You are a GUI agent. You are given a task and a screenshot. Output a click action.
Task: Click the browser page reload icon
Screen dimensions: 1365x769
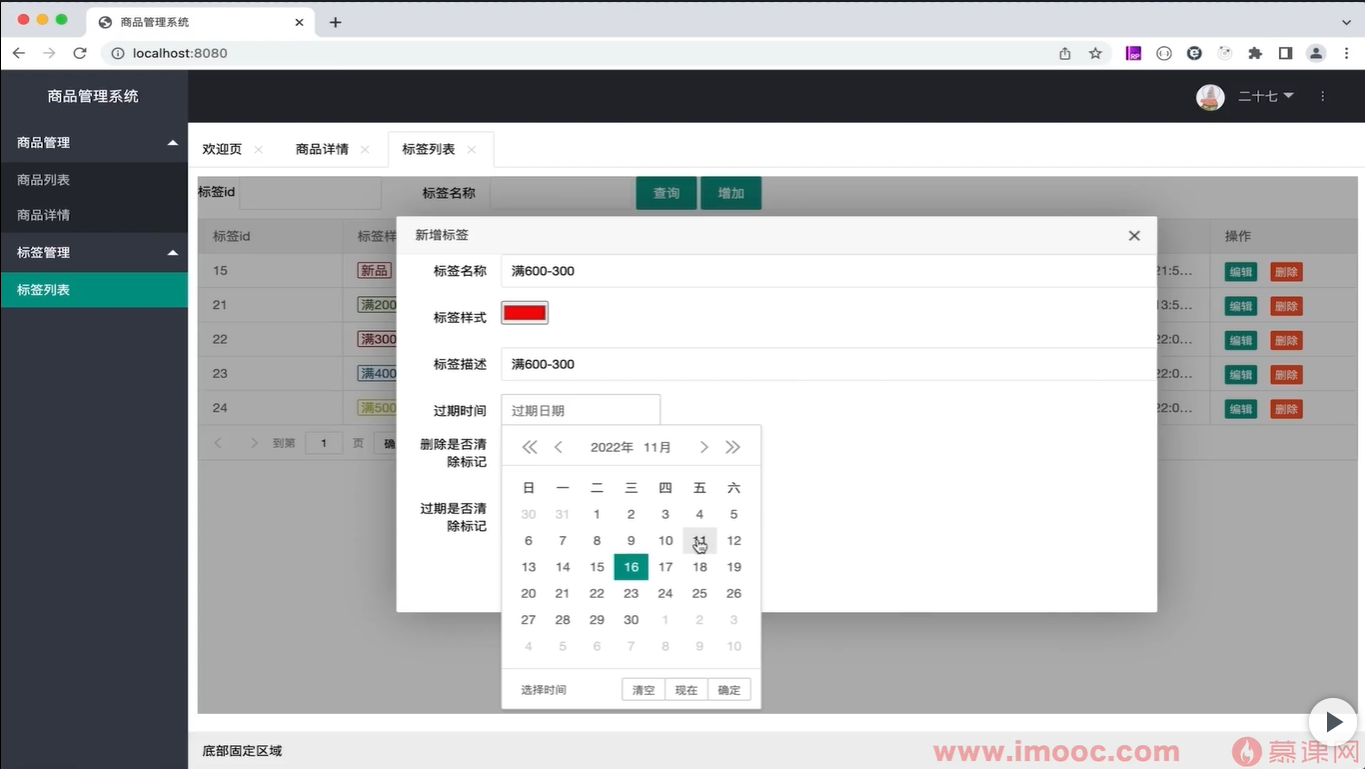point(80,53)
